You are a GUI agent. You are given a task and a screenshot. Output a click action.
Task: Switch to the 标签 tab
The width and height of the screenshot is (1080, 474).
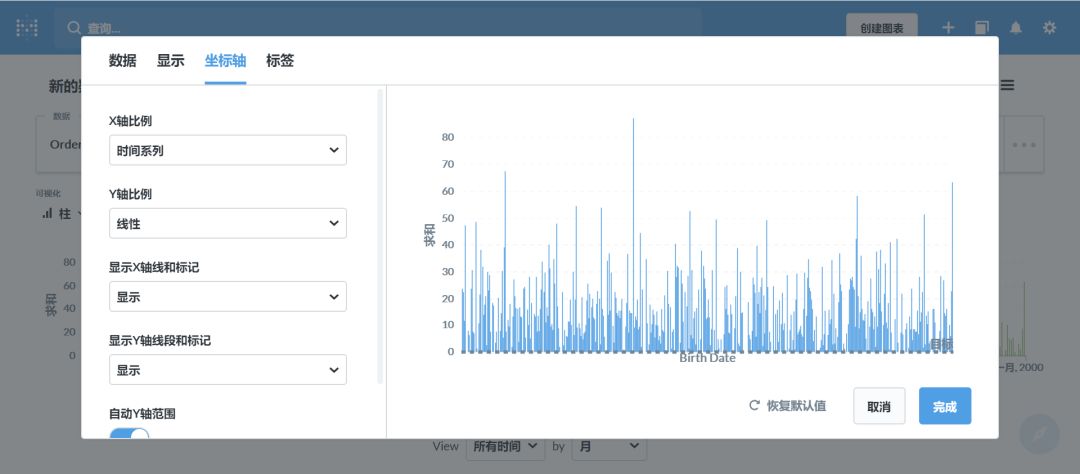point(280,61)
